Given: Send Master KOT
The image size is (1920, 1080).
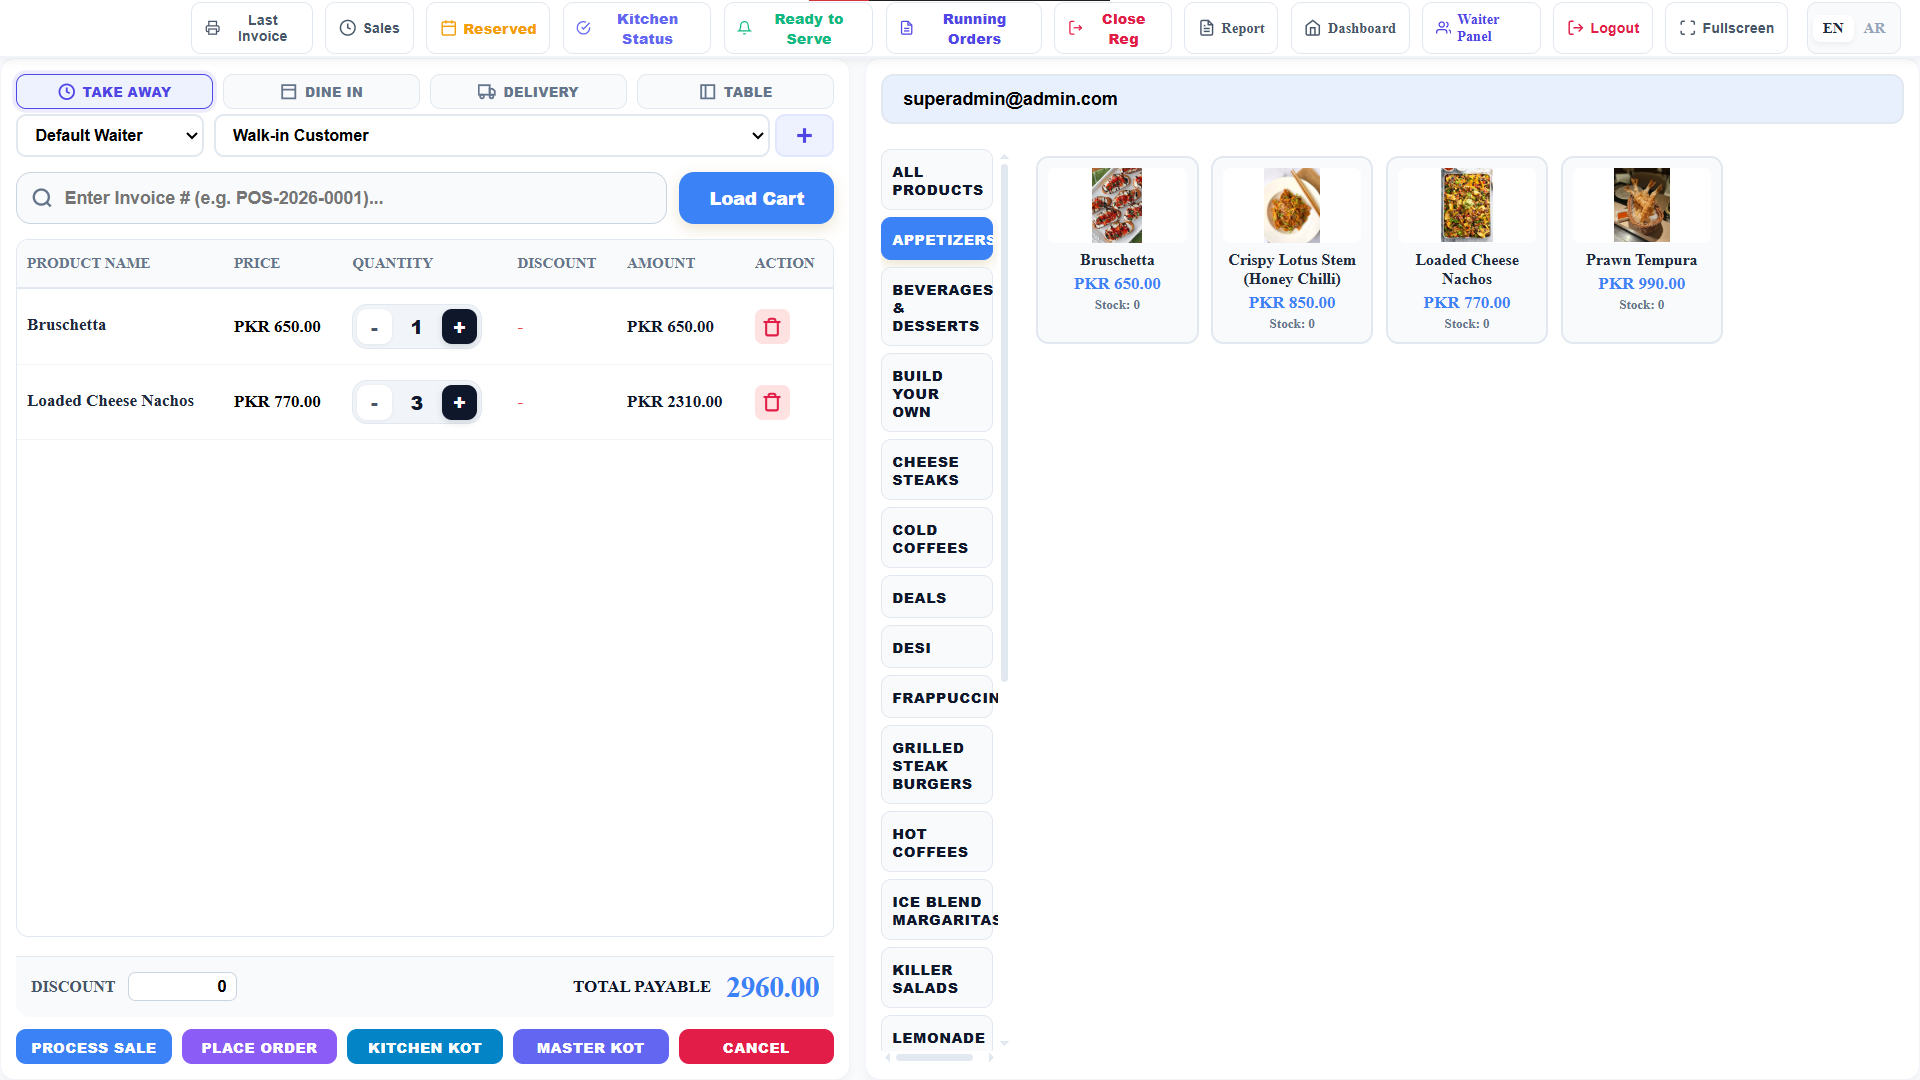Looking at the screenshot, I should click(591, 1047).
